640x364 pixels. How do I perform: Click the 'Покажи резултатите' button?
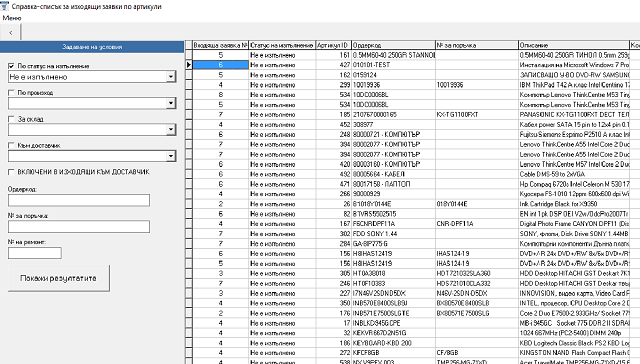pyautogui.click(x=59, y=278)
